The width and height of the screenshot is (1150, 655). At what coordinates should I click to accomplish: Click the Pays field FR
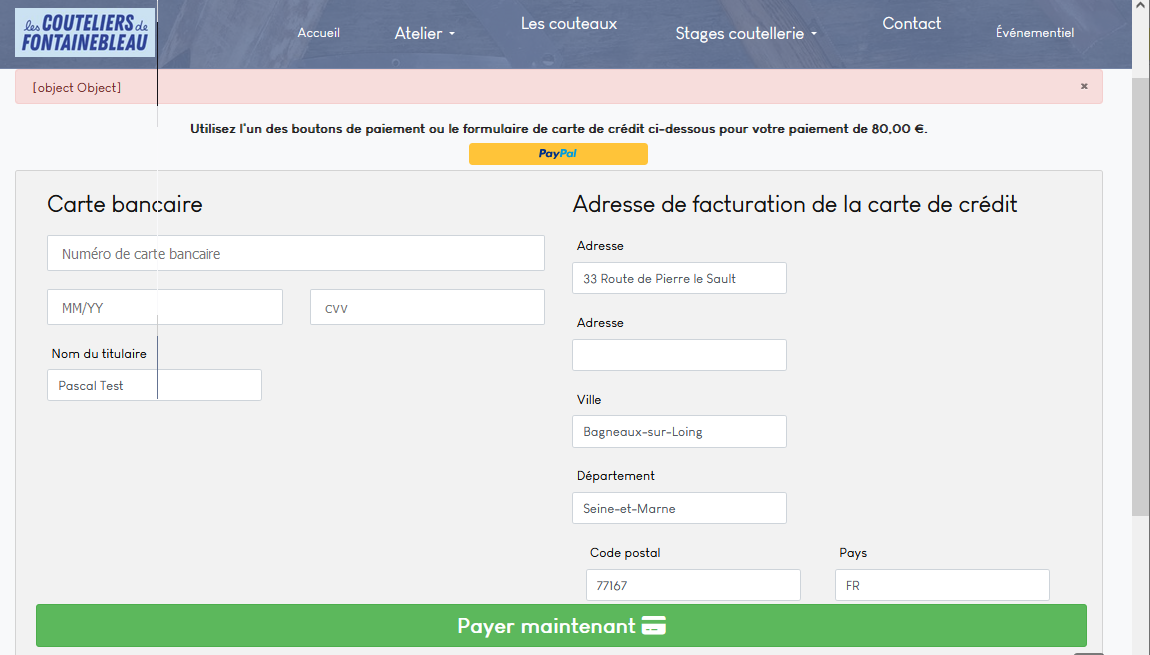(x=942, y=585)
